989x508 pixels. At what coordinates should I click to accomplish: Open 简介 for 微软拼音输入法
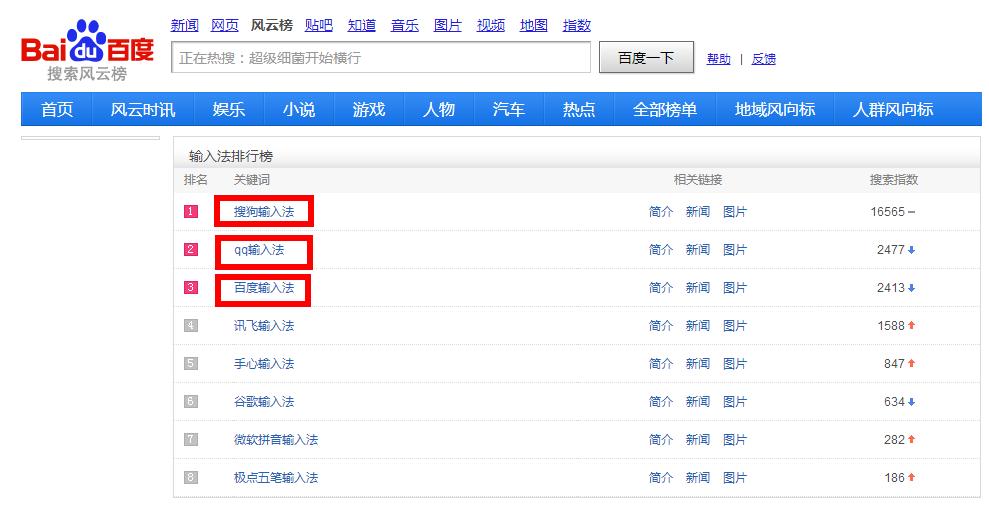pos(661,440)
